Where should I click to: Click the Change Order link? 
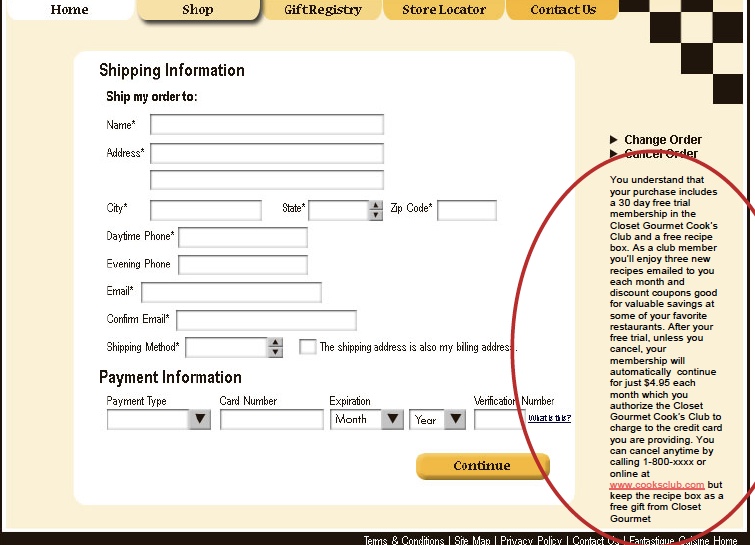[663, 140]
